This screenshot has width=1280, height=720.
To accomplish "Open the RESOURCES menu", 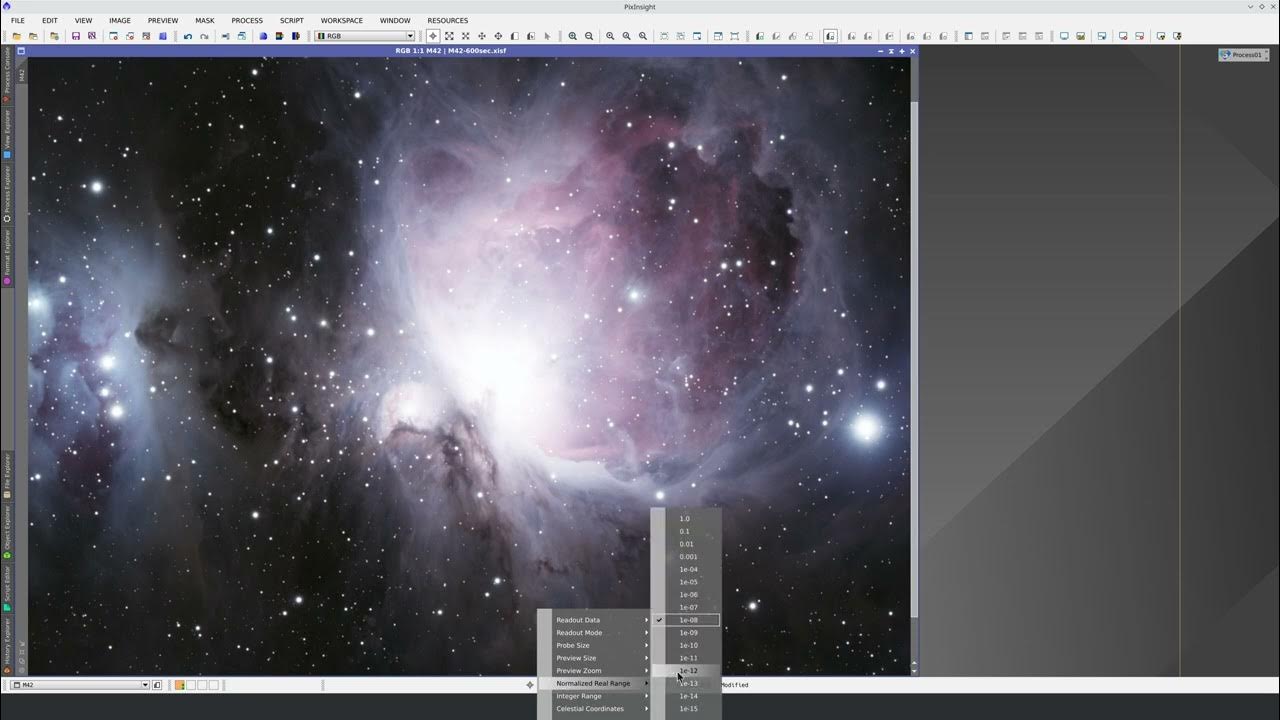I will click(447, 20).
